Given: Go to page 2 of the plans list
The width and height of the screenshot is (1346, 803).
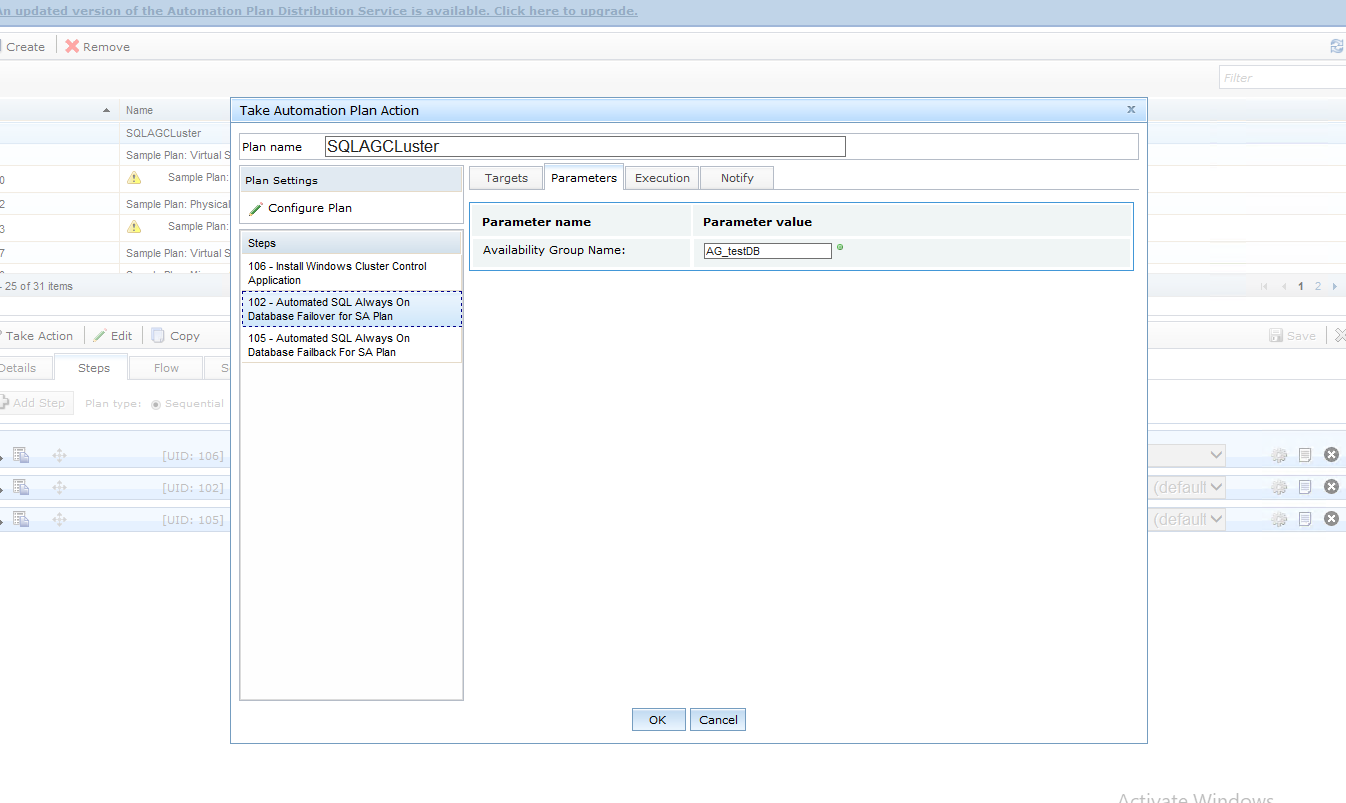Looking at the screenshot, I should pyautogui.click(x=1318, y=287).
